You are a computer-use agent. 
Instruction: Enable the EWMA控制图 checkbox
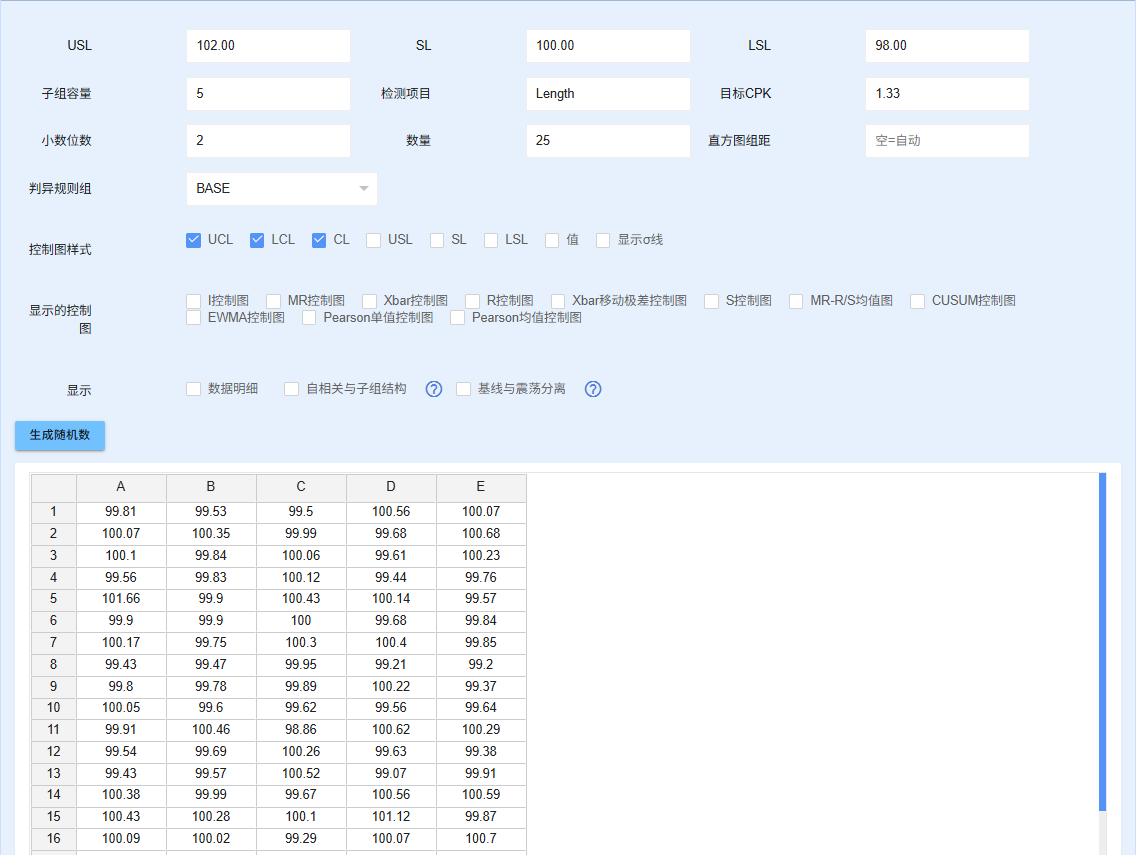coord(193,318)
